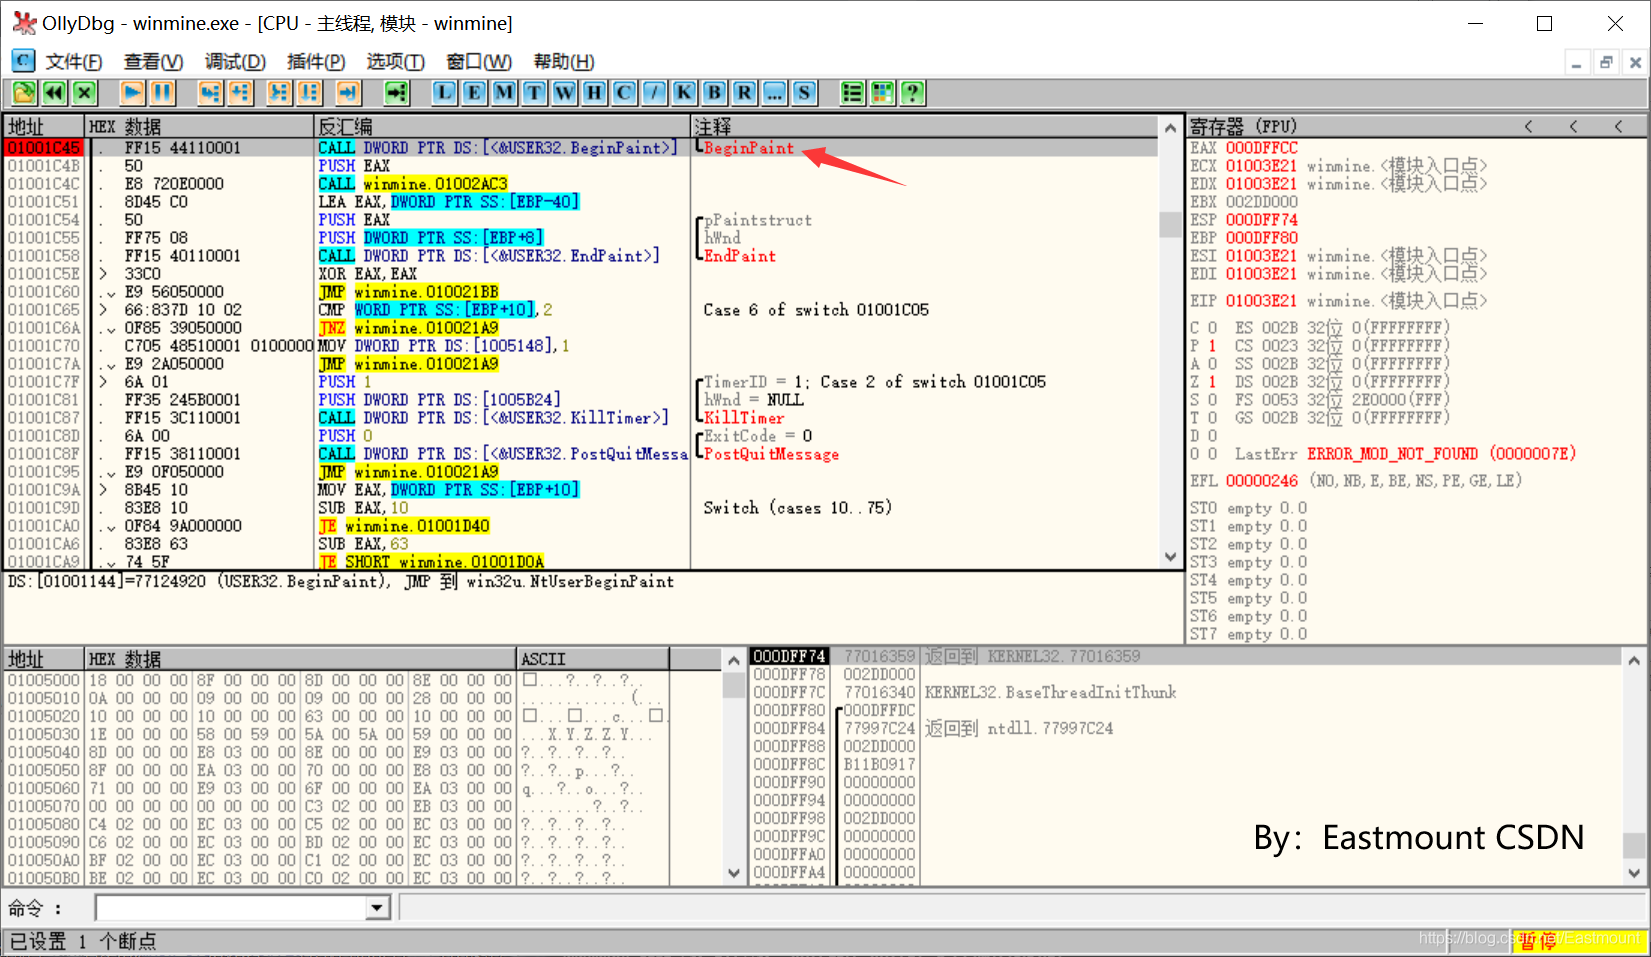Open the 调试(D) debug menu
Image resolution: width=1651 pixels, height=957 pixels.
tap(235, 62)
